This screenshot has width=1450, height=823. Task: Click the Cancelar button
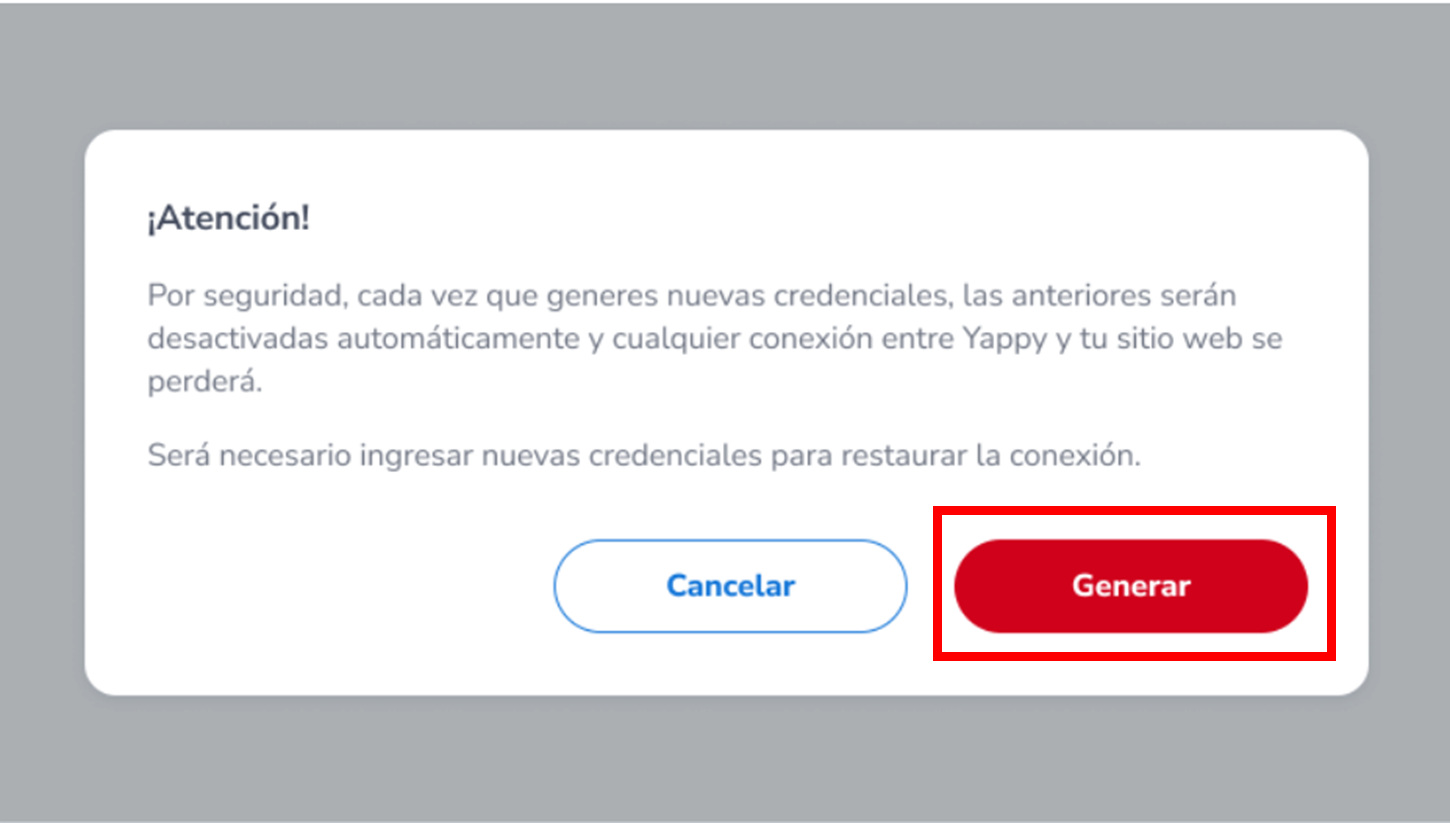click(x=730, y=586)
